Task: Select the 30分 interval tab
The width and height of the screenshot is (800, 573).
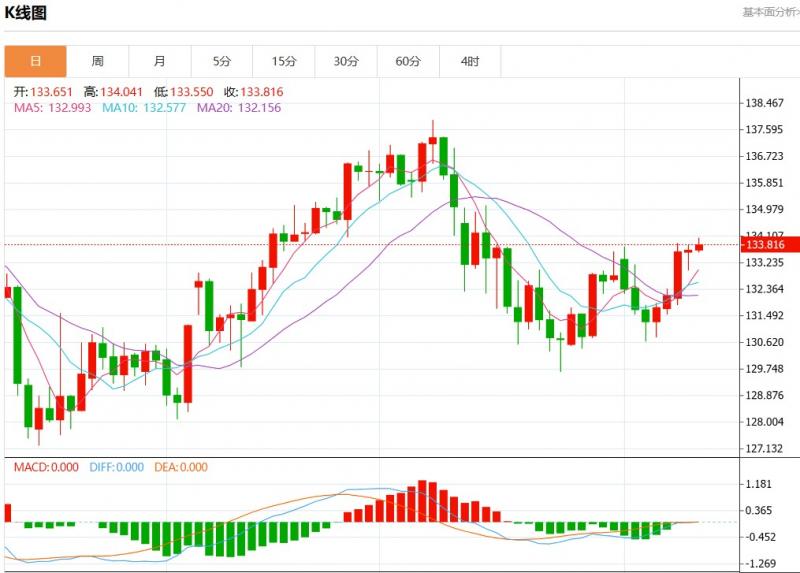Action: (346, 61)
